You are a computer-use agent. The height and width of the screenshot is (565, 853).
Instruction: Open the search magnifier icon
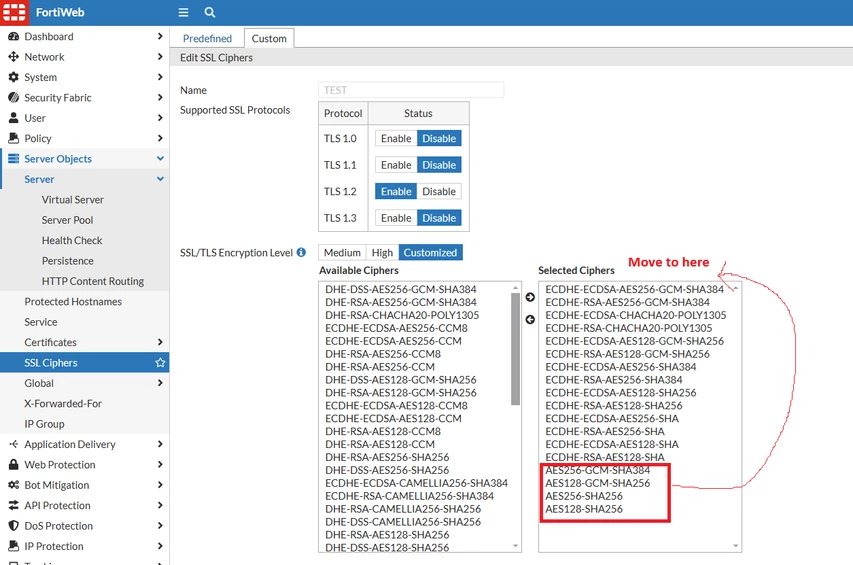coord(209,12)
